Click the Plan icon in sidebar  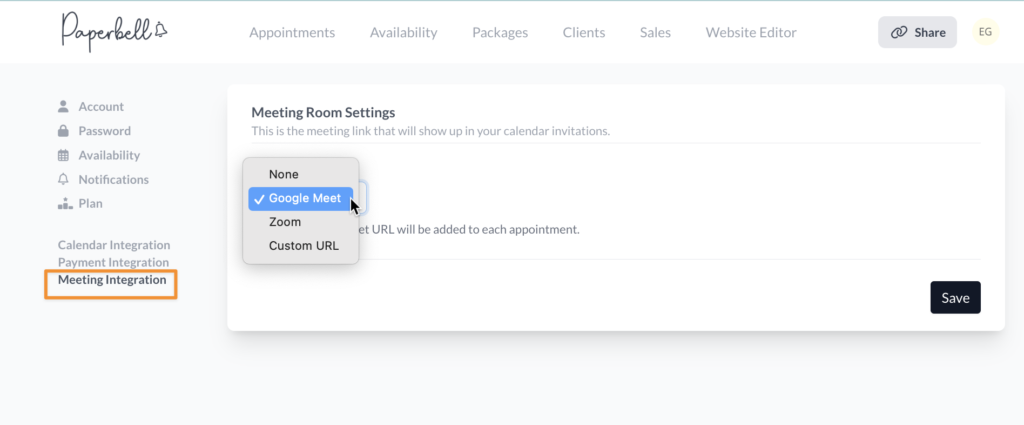pyautogui.click(x=63, y=203)
